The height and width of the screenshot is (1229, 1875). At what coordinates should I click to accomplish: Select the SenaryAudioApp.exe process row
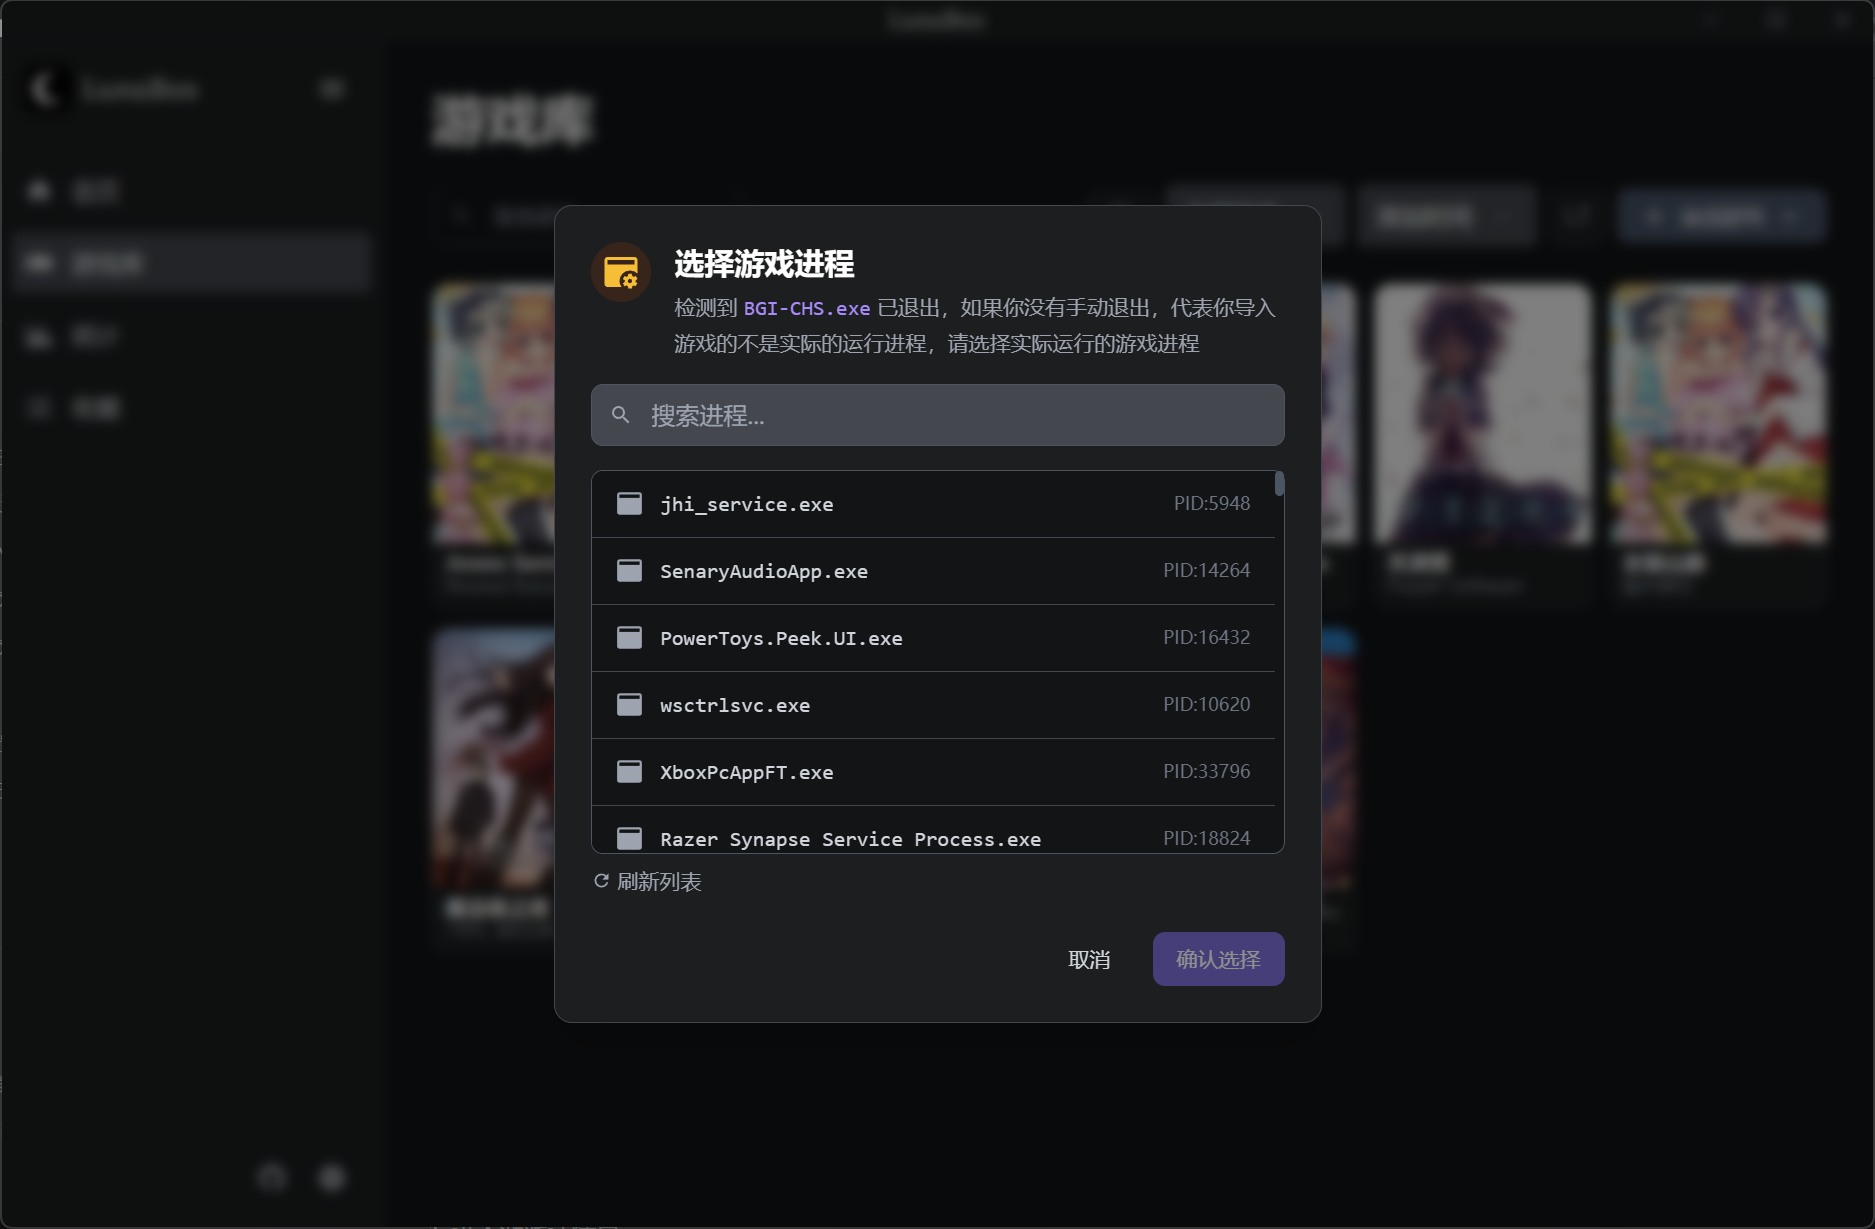[933, 571]
